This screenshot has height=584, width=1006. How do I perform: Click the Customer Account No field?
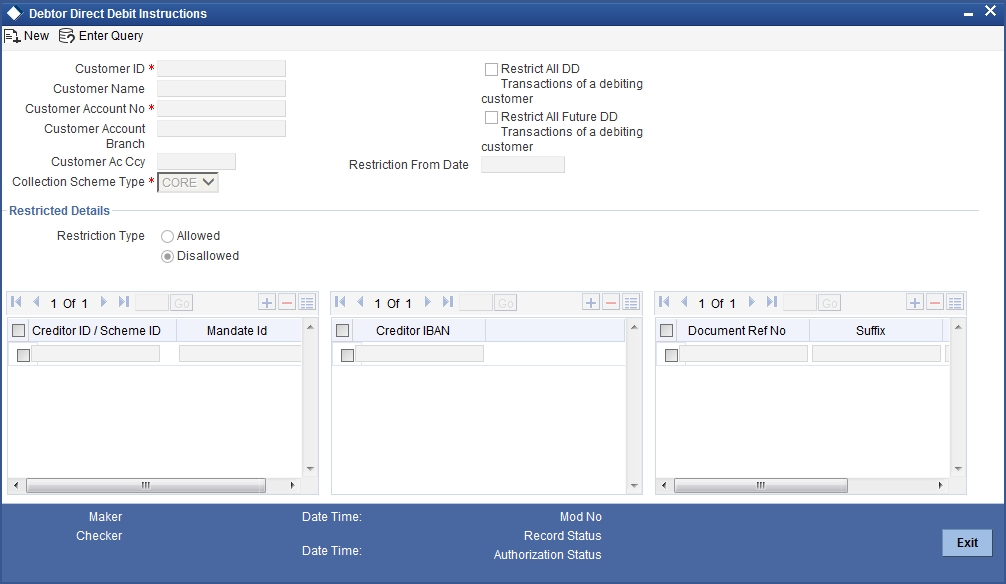pyautogui.click(x=221, y=108)
